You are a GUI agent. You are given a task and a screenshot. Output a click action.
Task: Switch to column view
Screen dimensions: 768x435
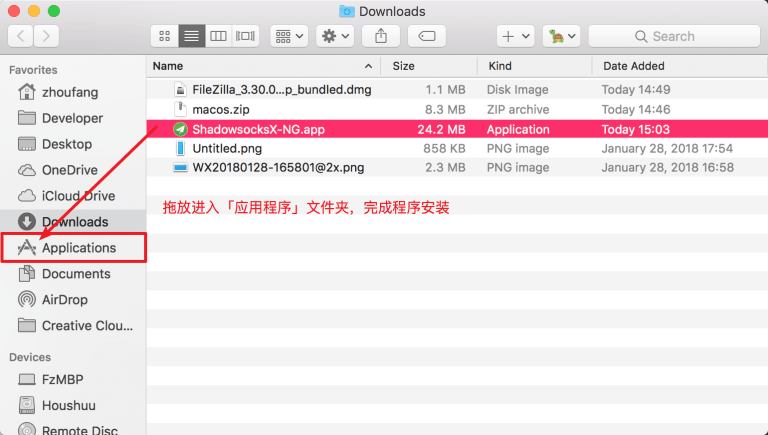218,36
